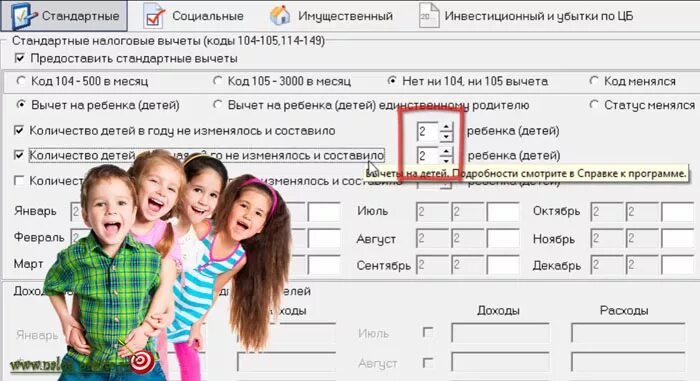Open the Имущественный tab
The width and height of the screenshot is (700, 381).
[x=331, y=16]
